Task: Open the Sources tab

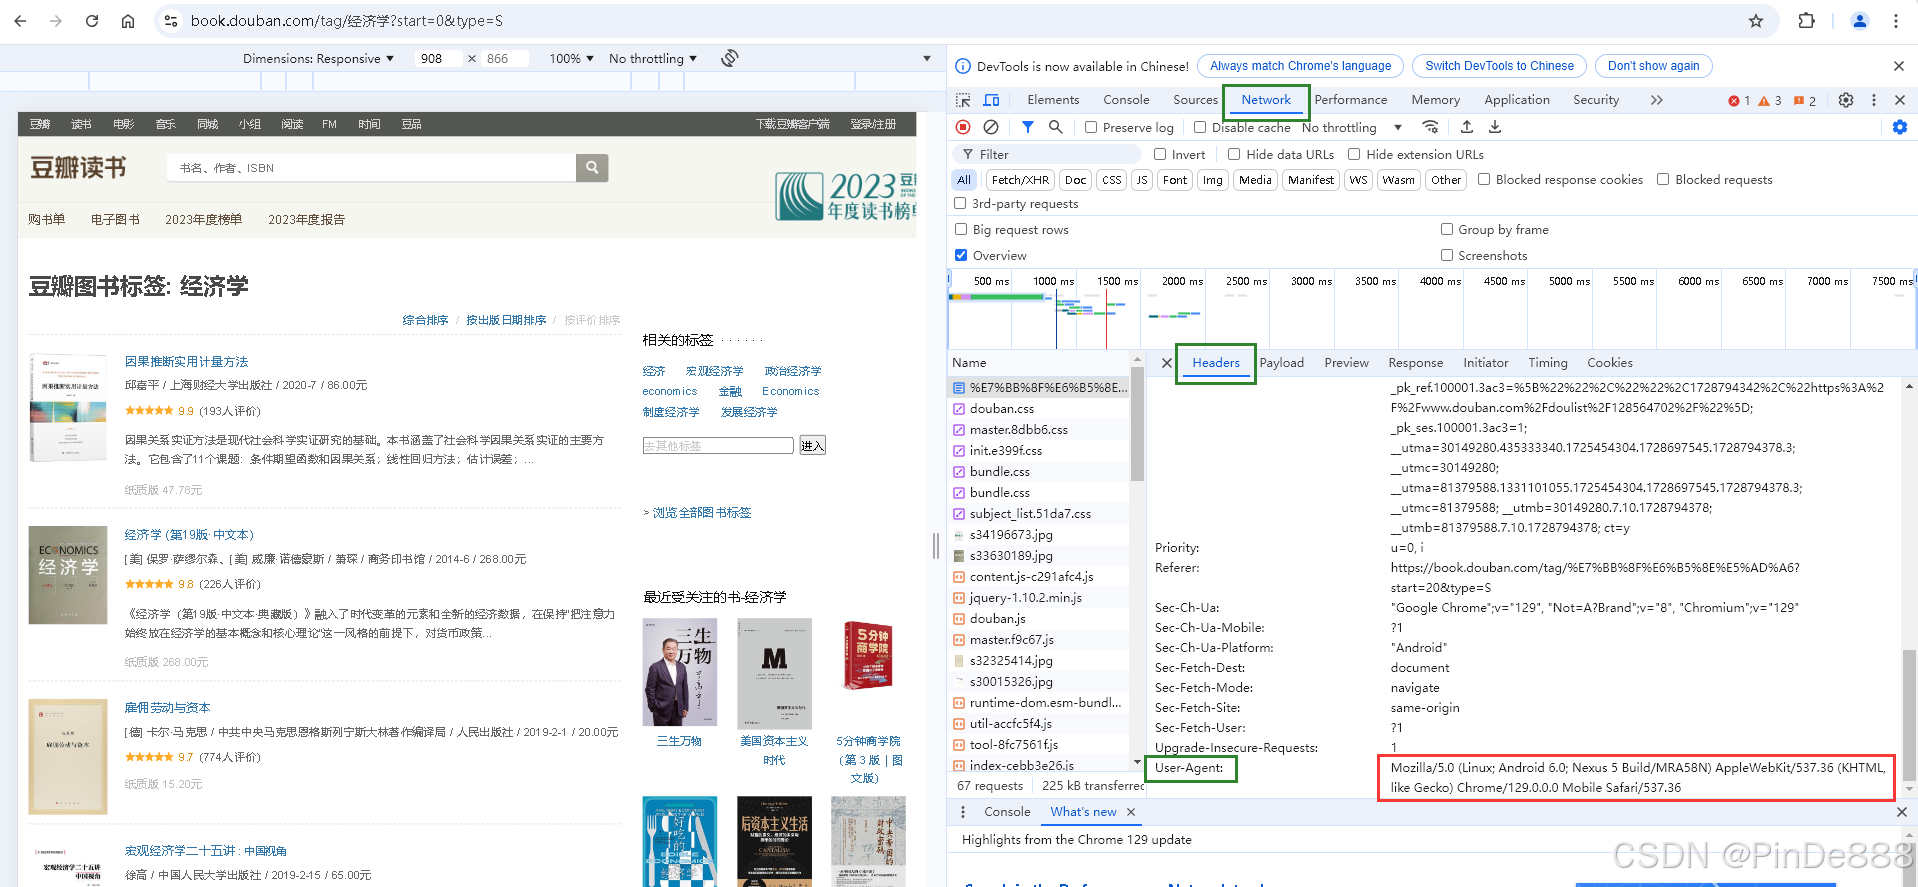Action: tap(1195, 100)
